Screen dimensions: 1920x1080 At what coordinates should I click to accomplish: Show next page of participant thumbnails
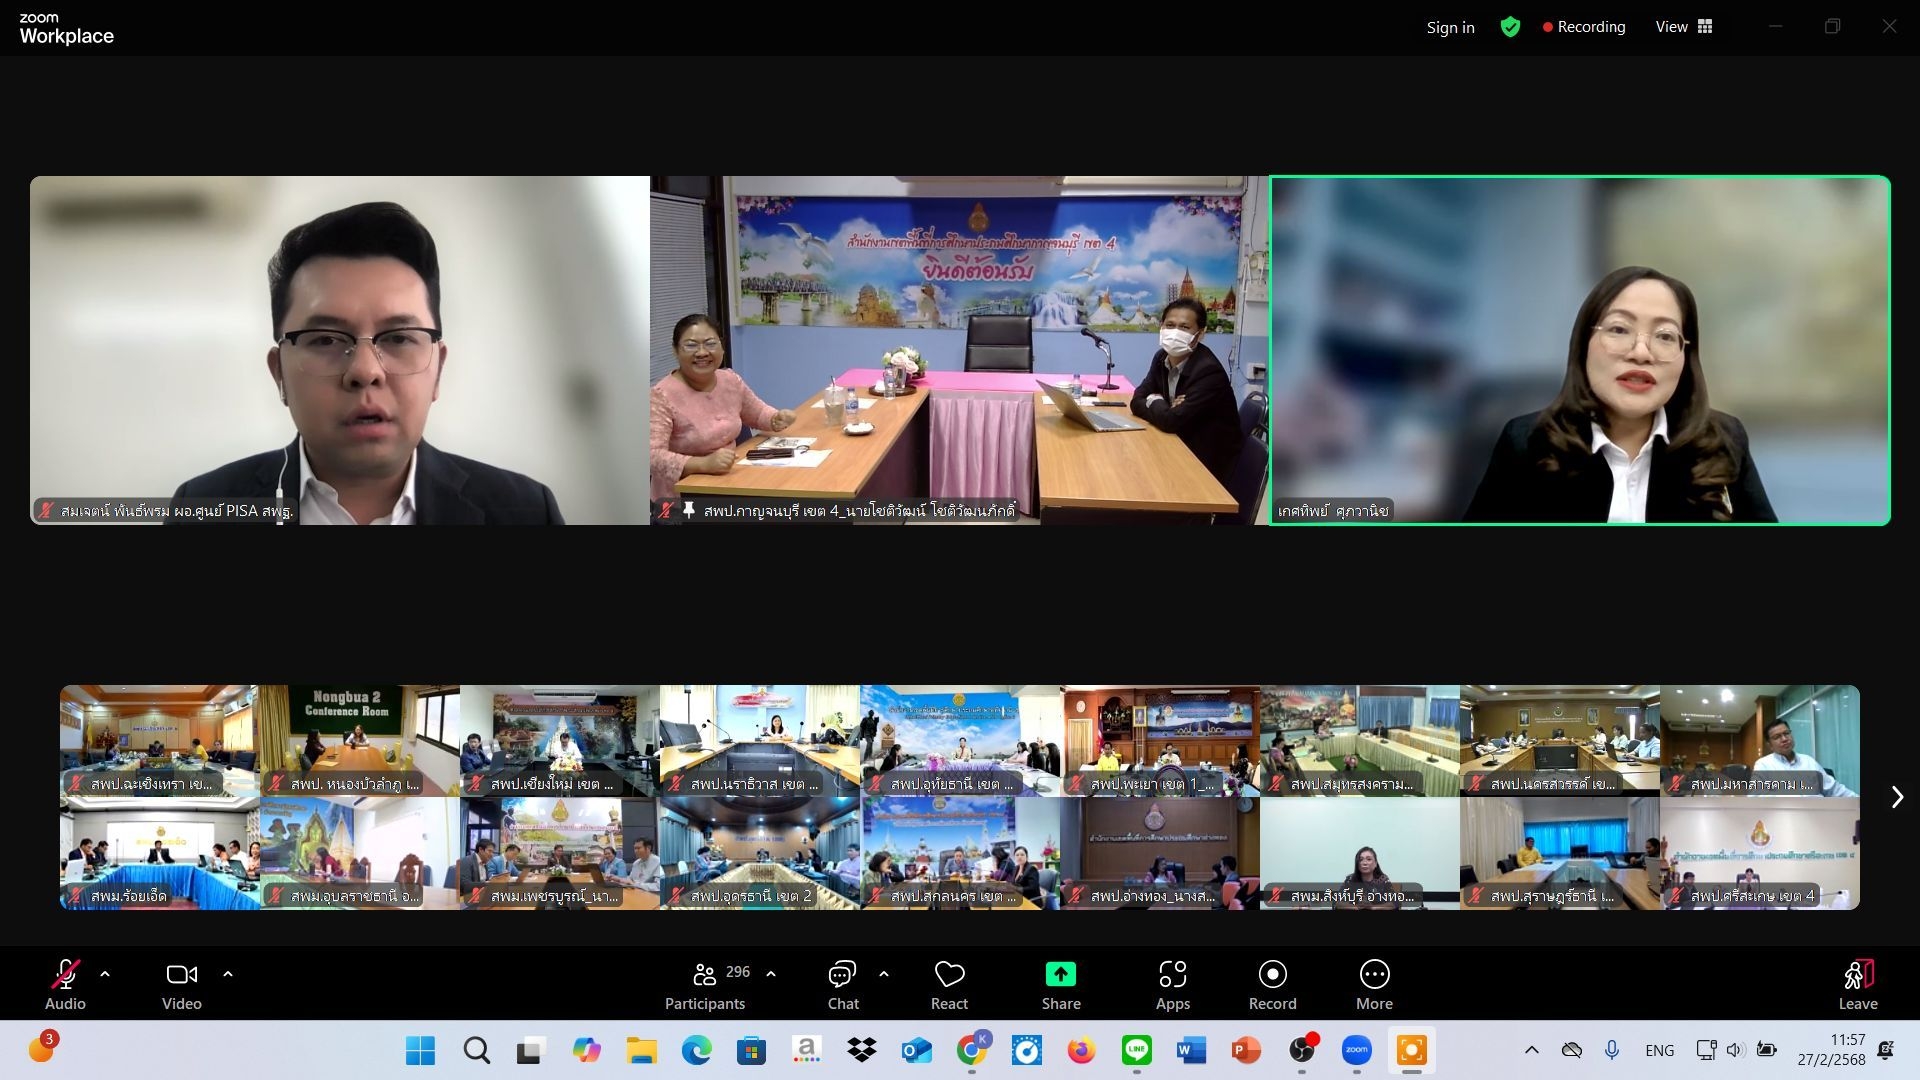pos(1897,797)
